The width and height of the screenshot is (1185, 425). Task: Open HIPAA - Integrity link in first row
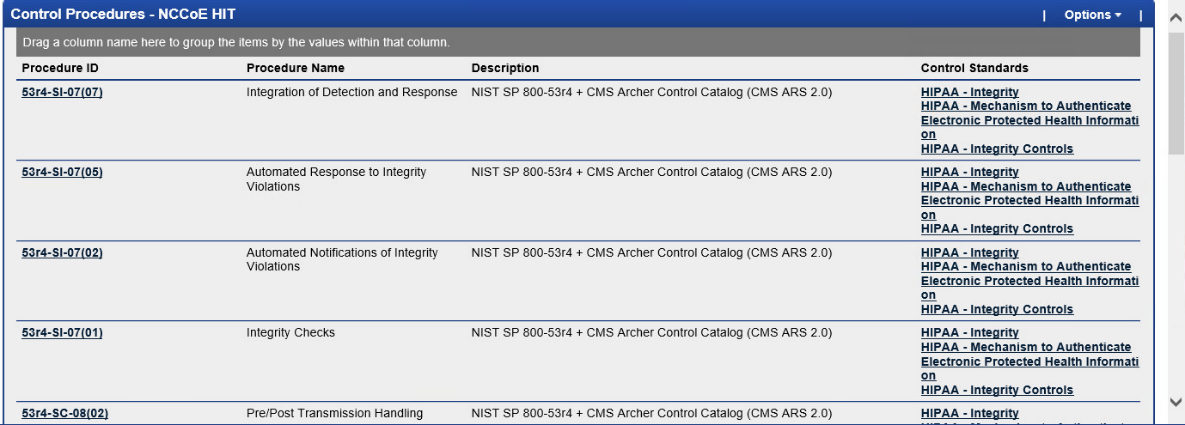pos(970,92)
